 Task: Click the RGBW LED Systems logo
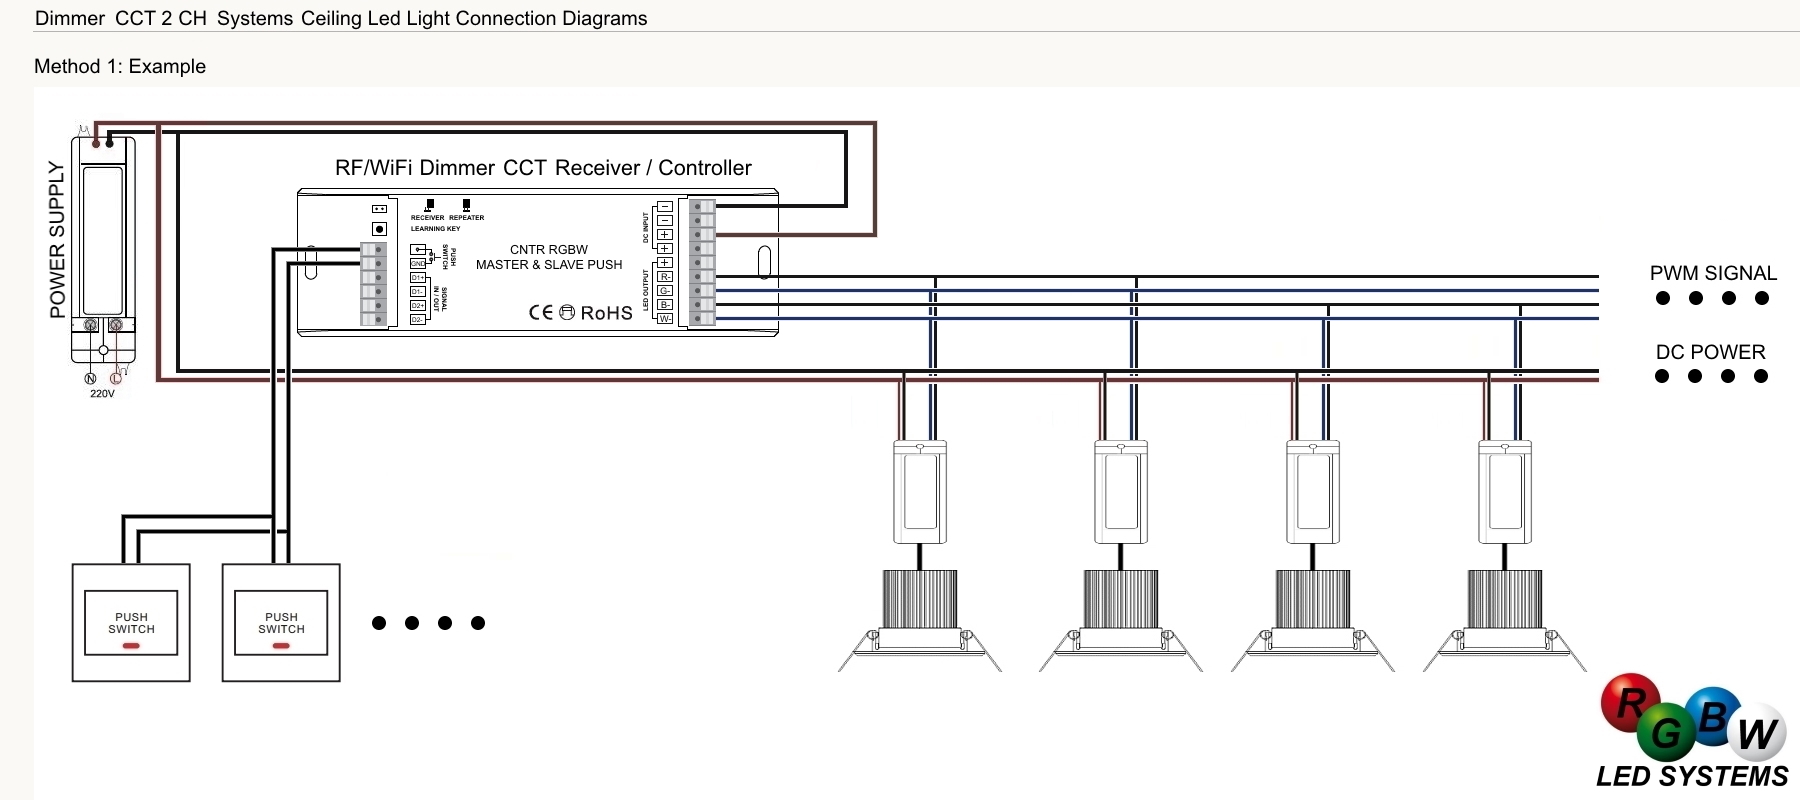[1694, 734]
